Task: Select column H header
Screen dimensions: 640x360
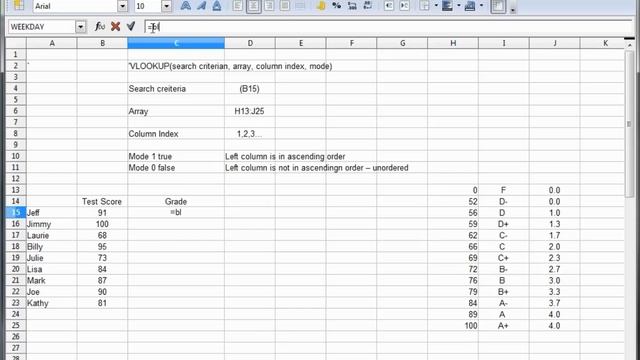Action: click(453, 43)
